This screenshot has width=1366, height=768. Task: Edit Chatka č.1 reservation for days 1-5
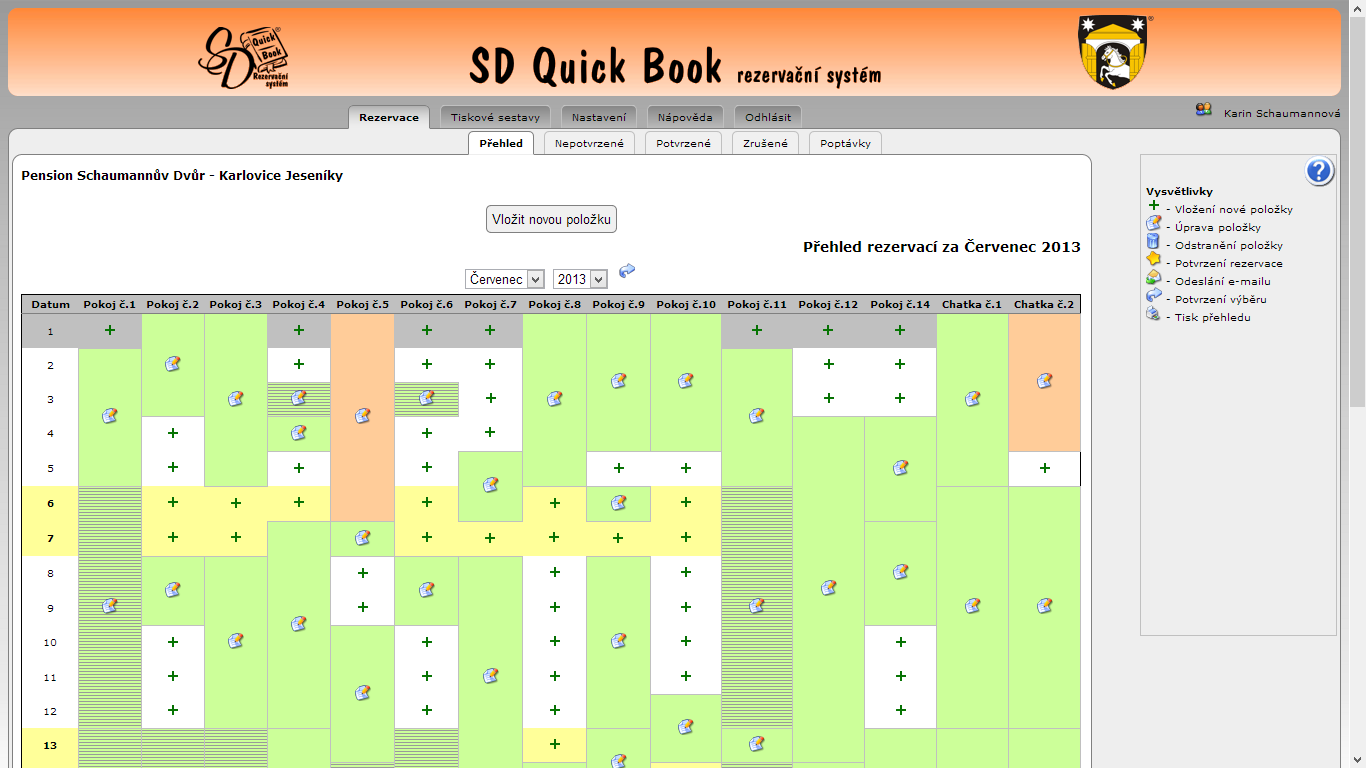click(973, 399)
